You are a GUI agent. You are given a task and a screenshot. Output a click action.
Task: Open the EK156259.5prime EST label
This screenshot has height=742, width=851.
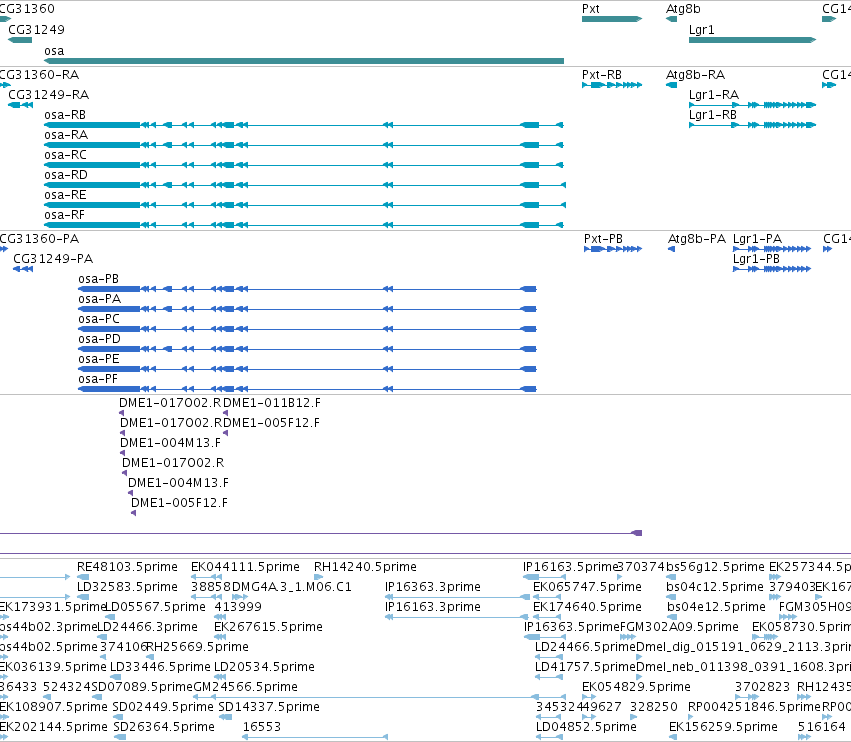pyautogui.click(x=723, y=727)
